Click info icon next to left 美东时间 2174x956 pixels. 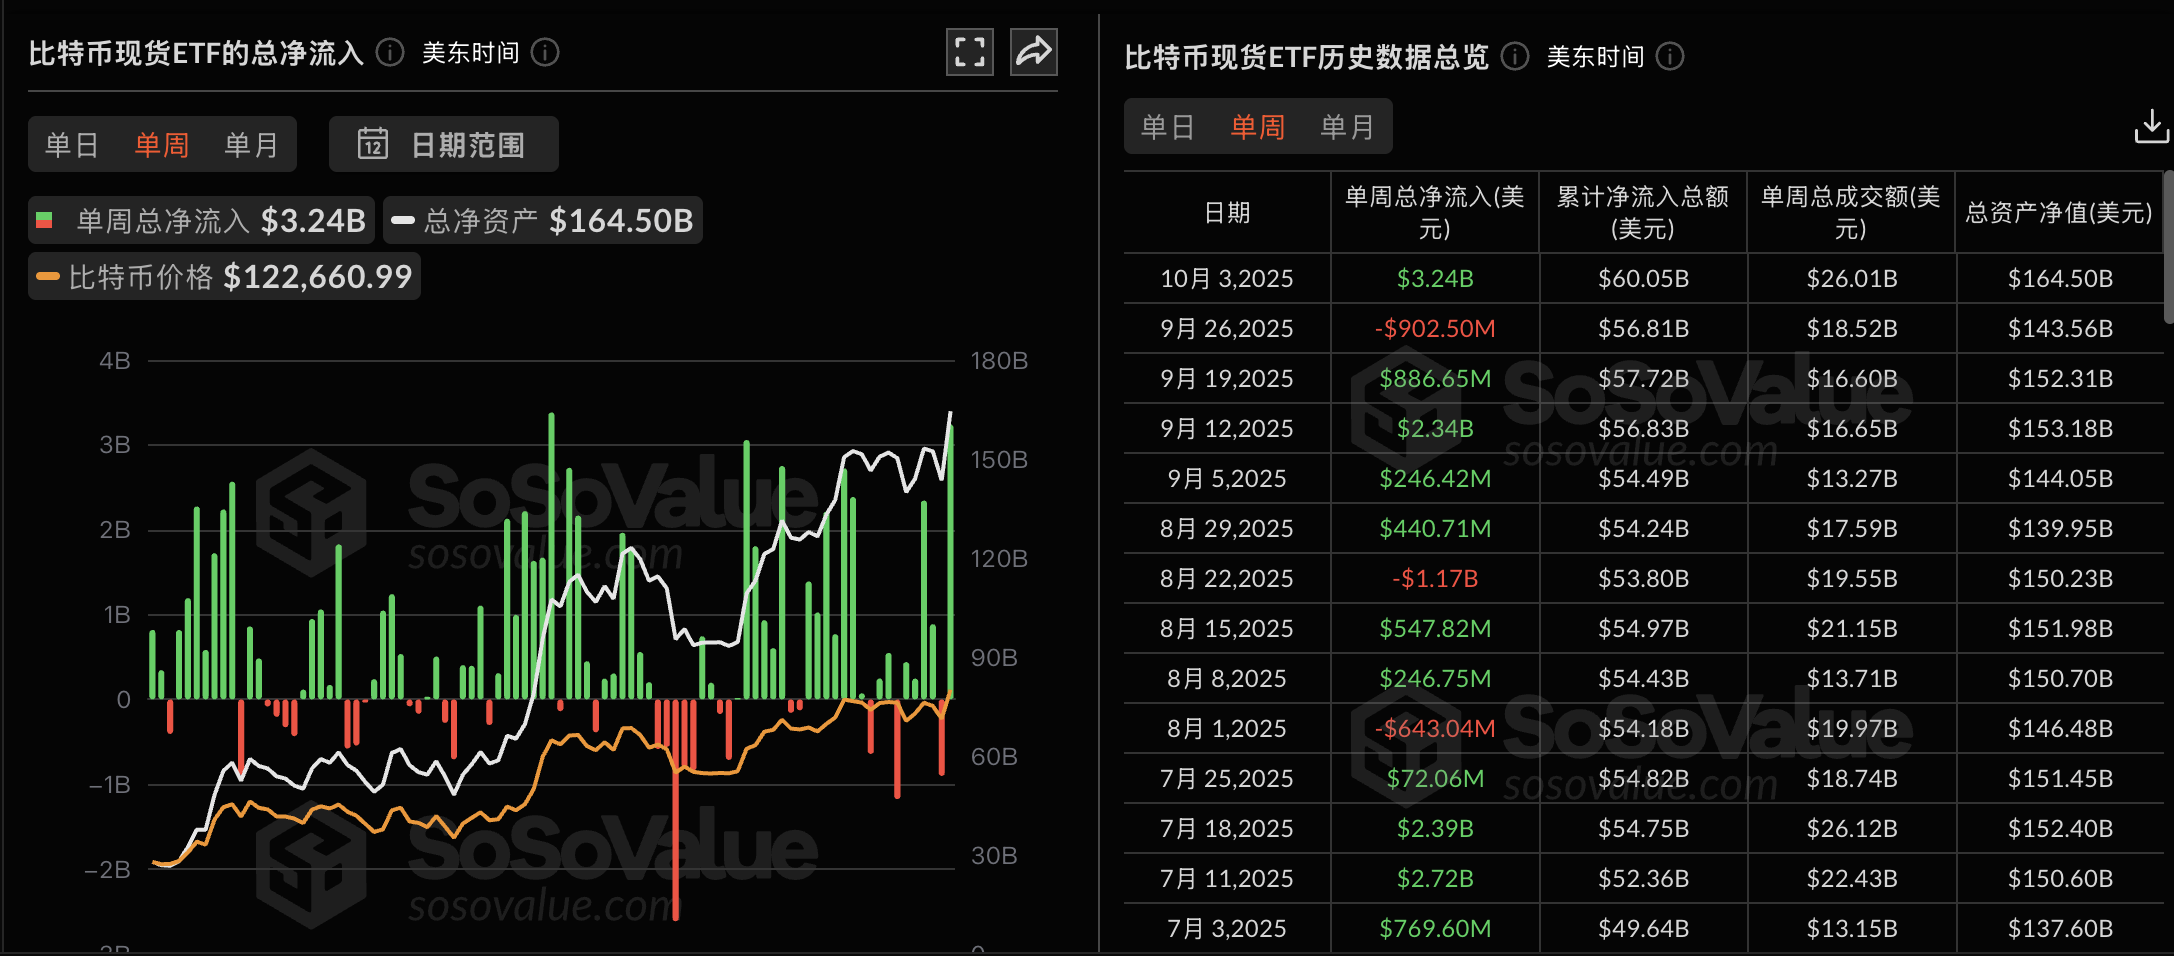545,52
